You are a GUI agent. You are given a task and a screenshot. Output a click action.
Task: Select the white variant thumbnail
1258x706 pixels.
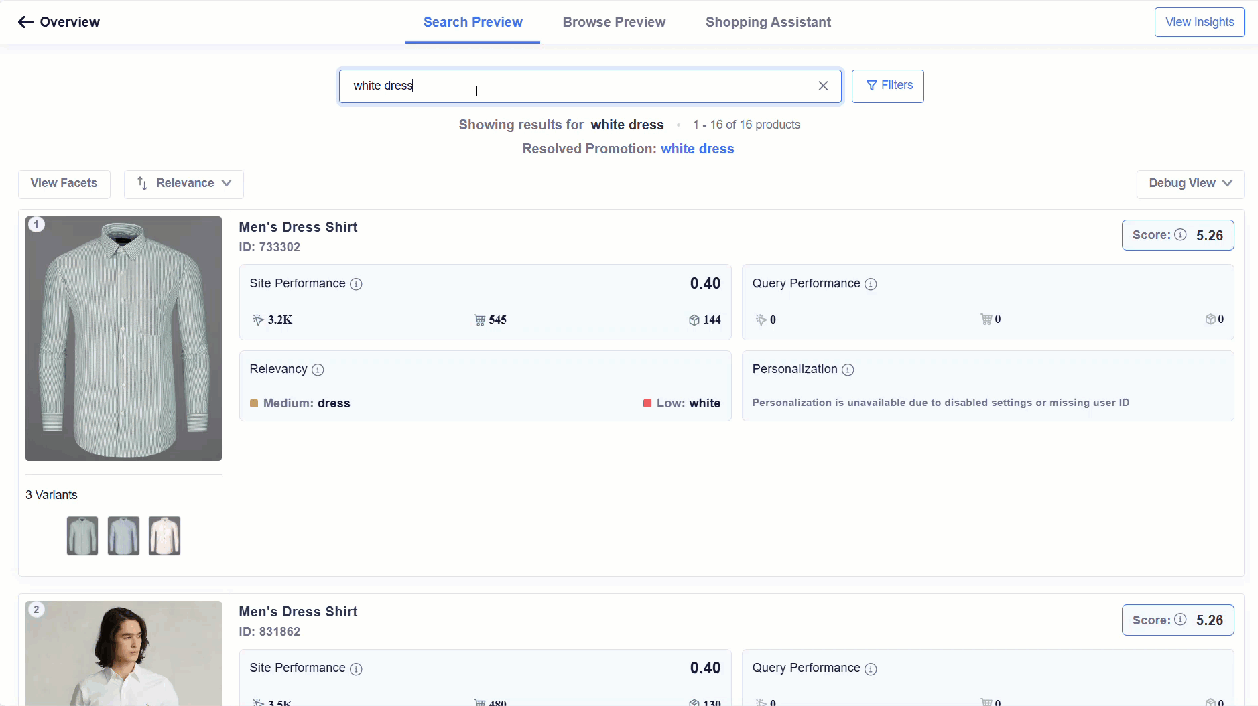pyautogui.click(x=165, y=536)
